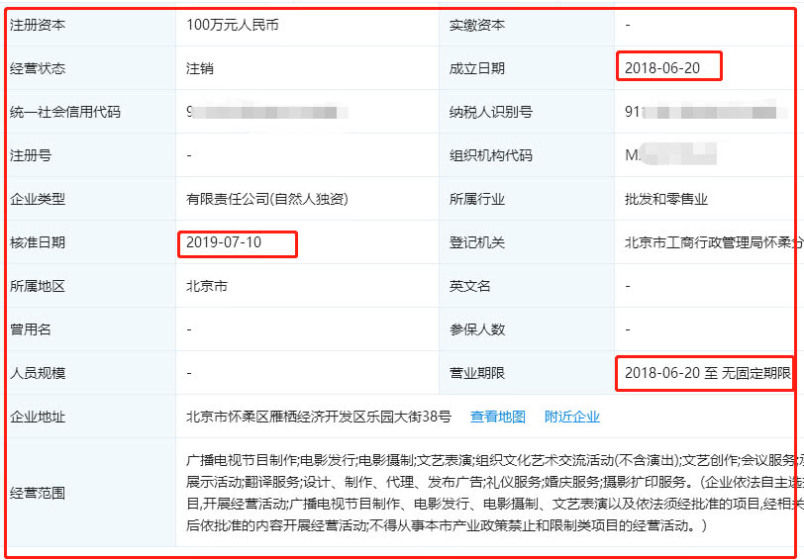The height and width of the screenshot is (560, 804).
Task: Select the 注销 business status value
Action: pos(200,69)
